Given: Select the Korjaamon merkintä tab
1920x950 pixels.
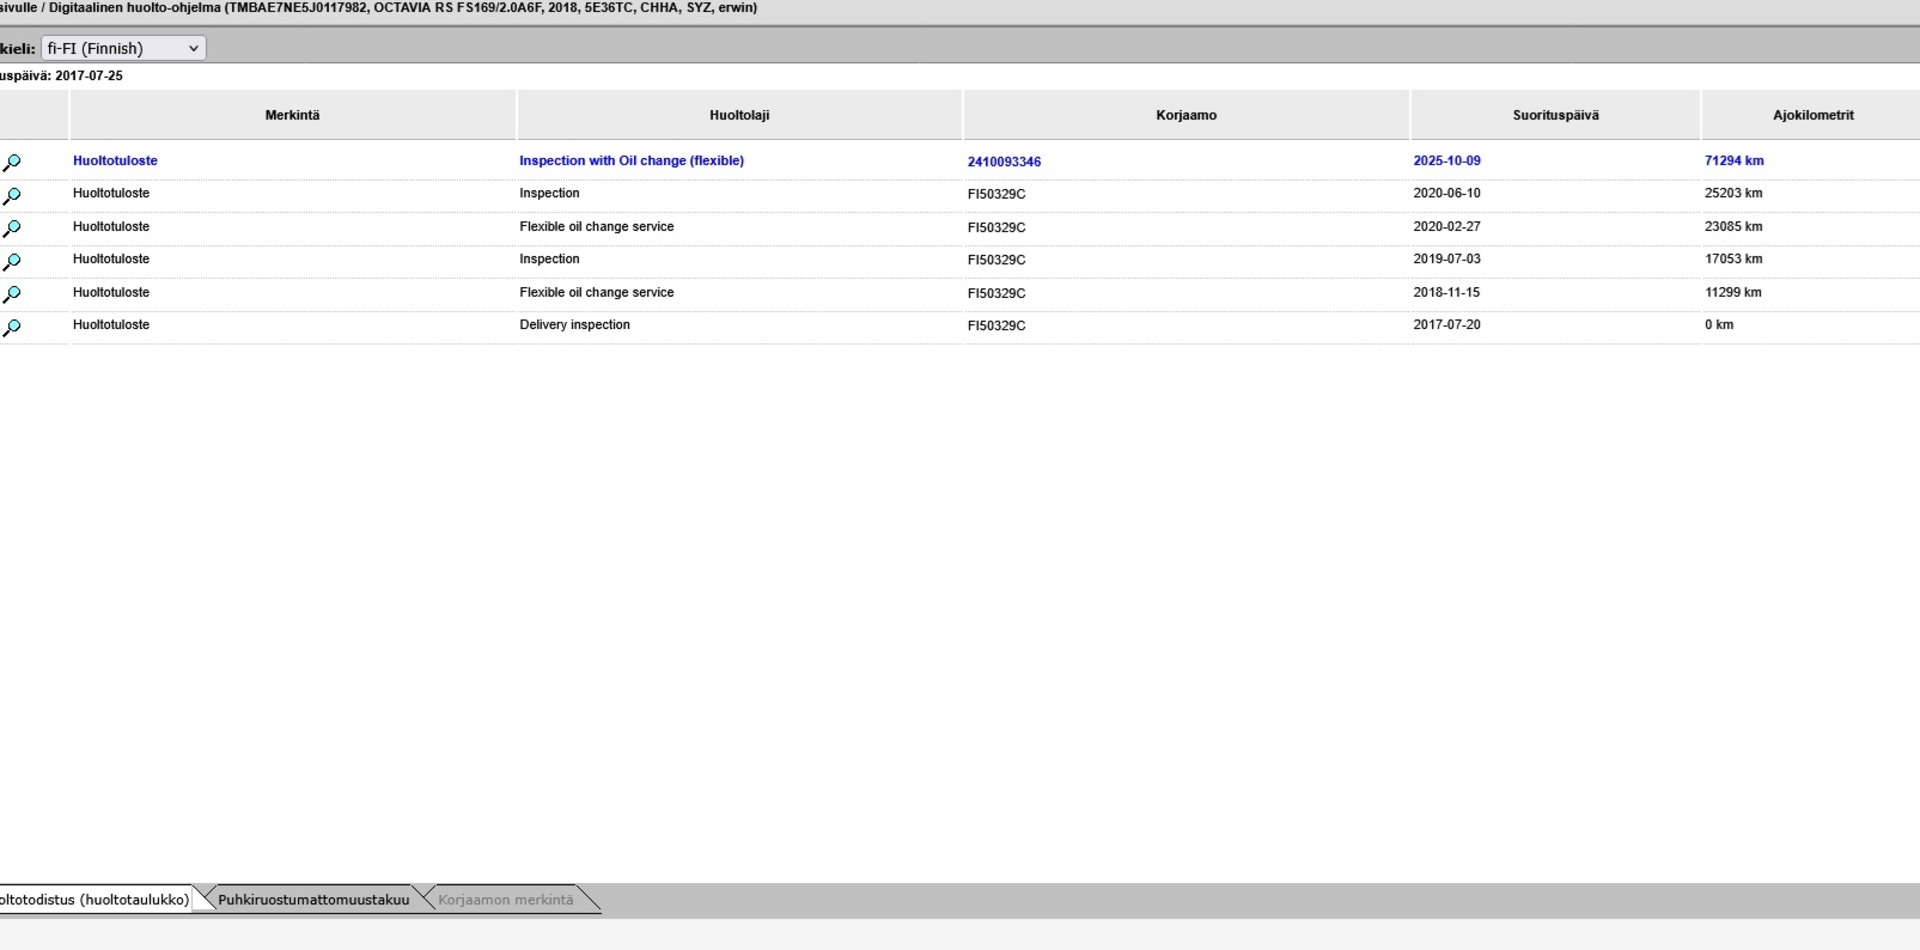Looking at the screenshot, I should pyautogui.click(x=506, y=899).
